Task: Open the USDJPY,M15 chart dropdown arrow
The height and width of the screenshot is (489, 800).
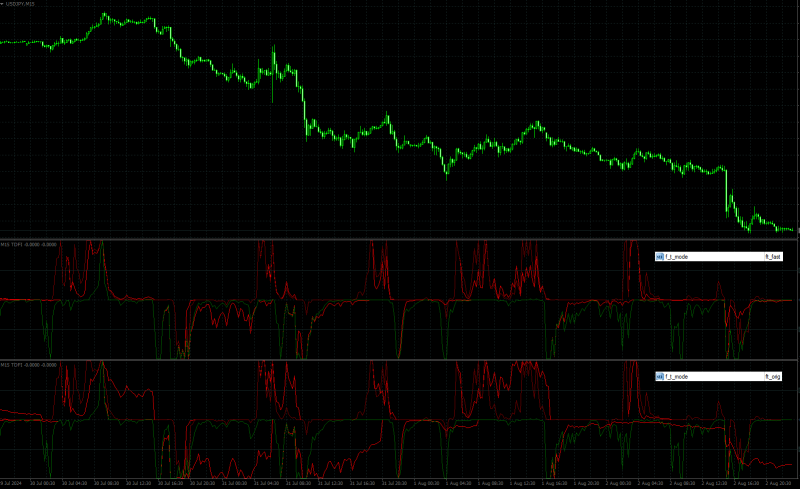Action: pos(2,4)
